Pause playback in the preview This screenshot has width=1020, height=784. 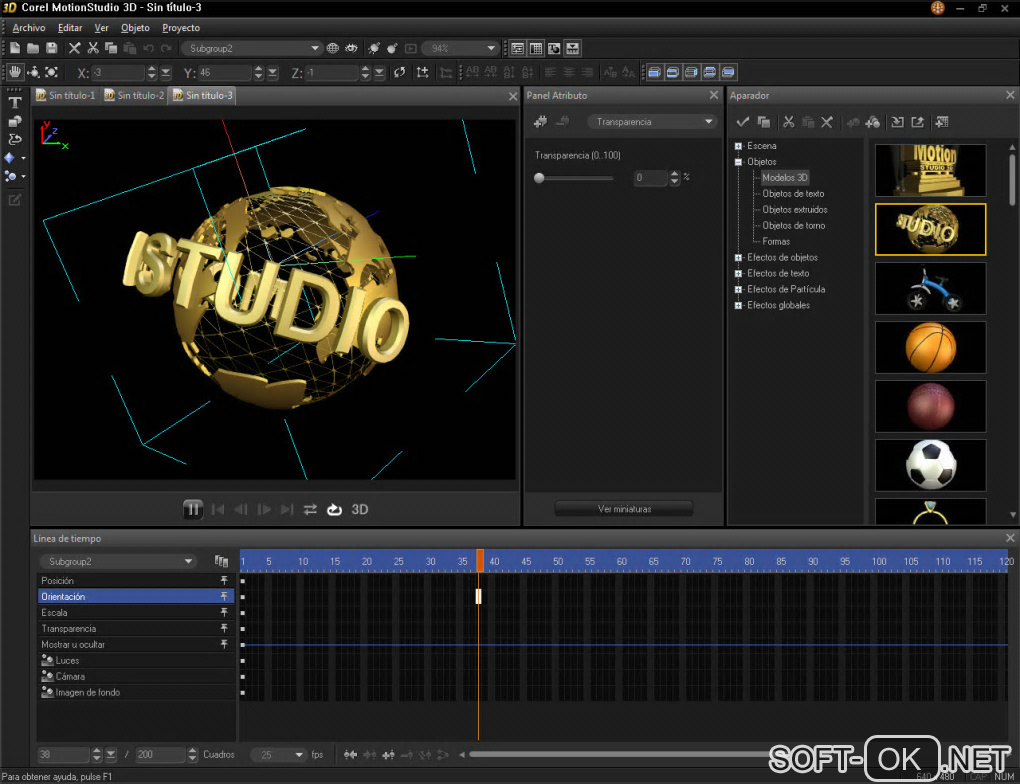(x=193, y=509)
